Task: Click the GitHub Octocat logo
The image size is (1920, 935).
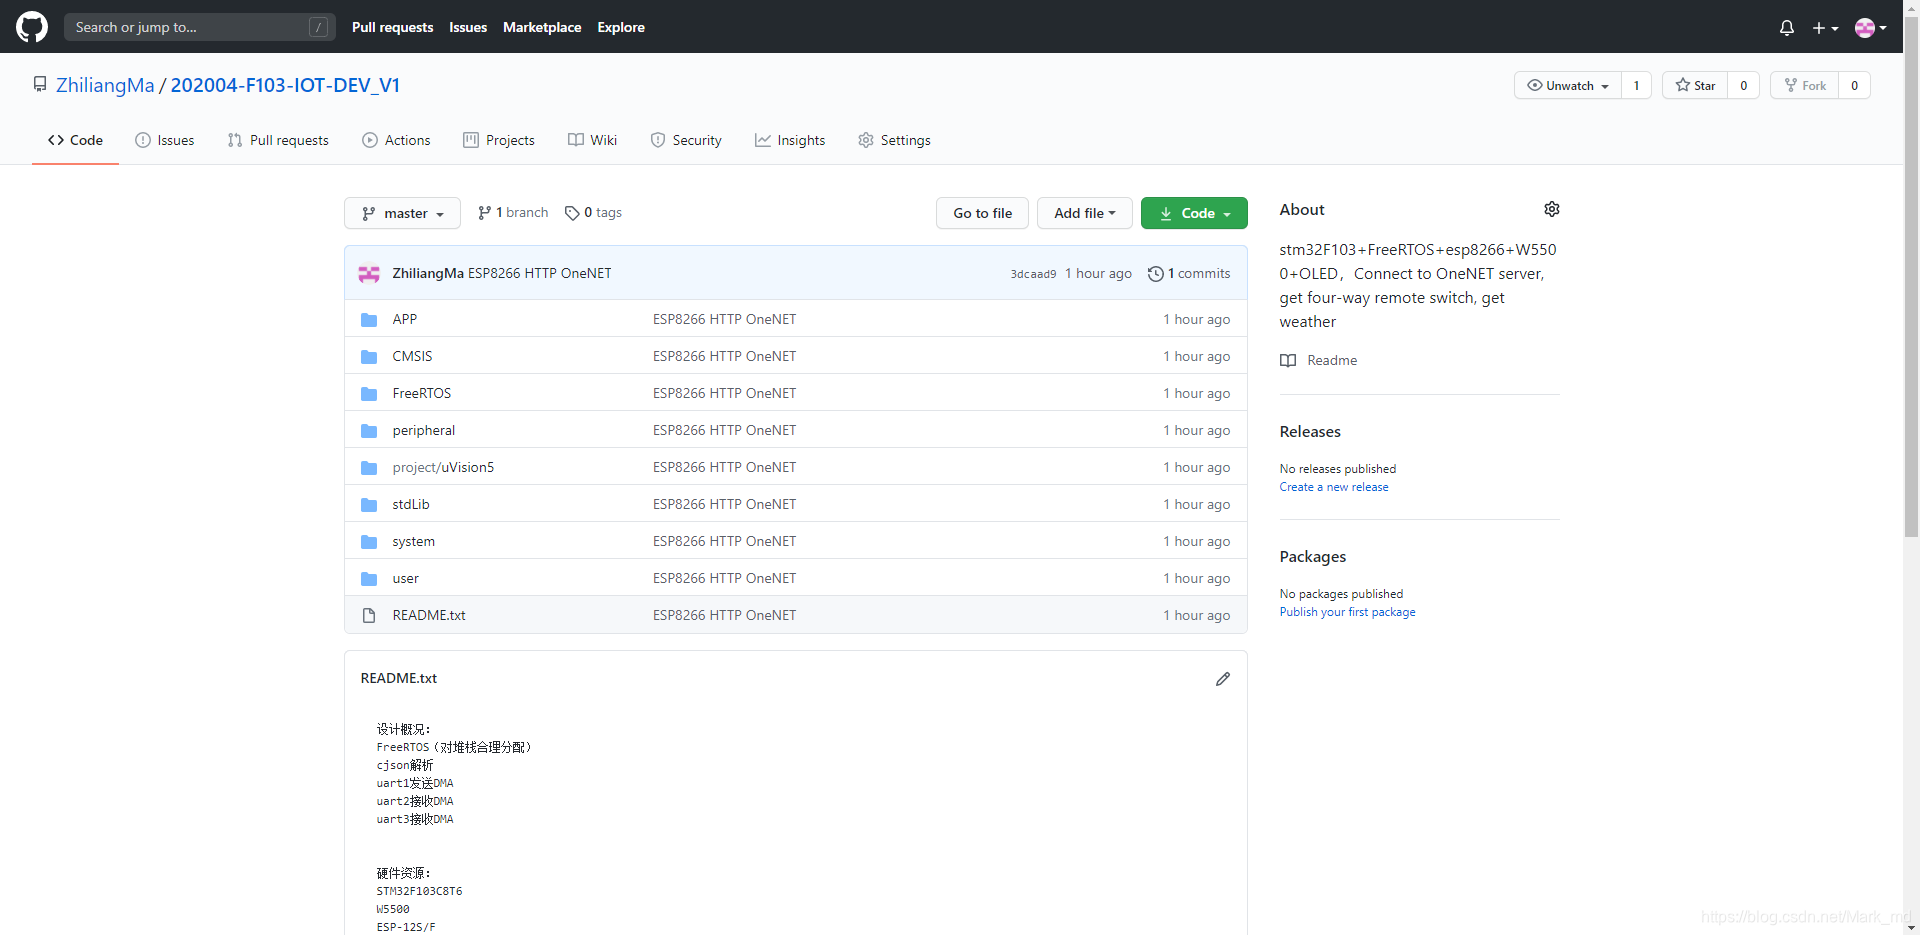Action: [32, 27]
